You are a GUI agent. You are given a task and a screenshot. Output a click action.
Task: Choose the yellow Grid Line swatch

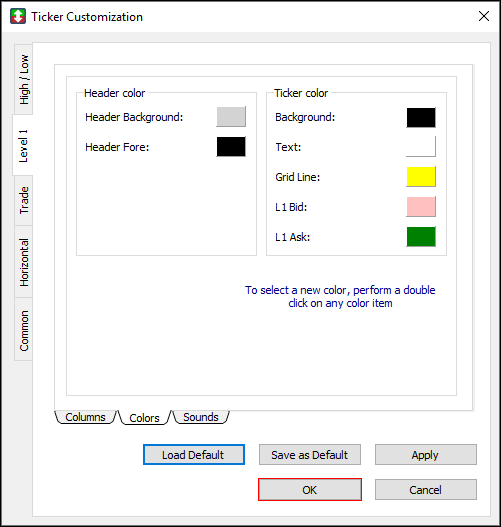pos(421,176)
